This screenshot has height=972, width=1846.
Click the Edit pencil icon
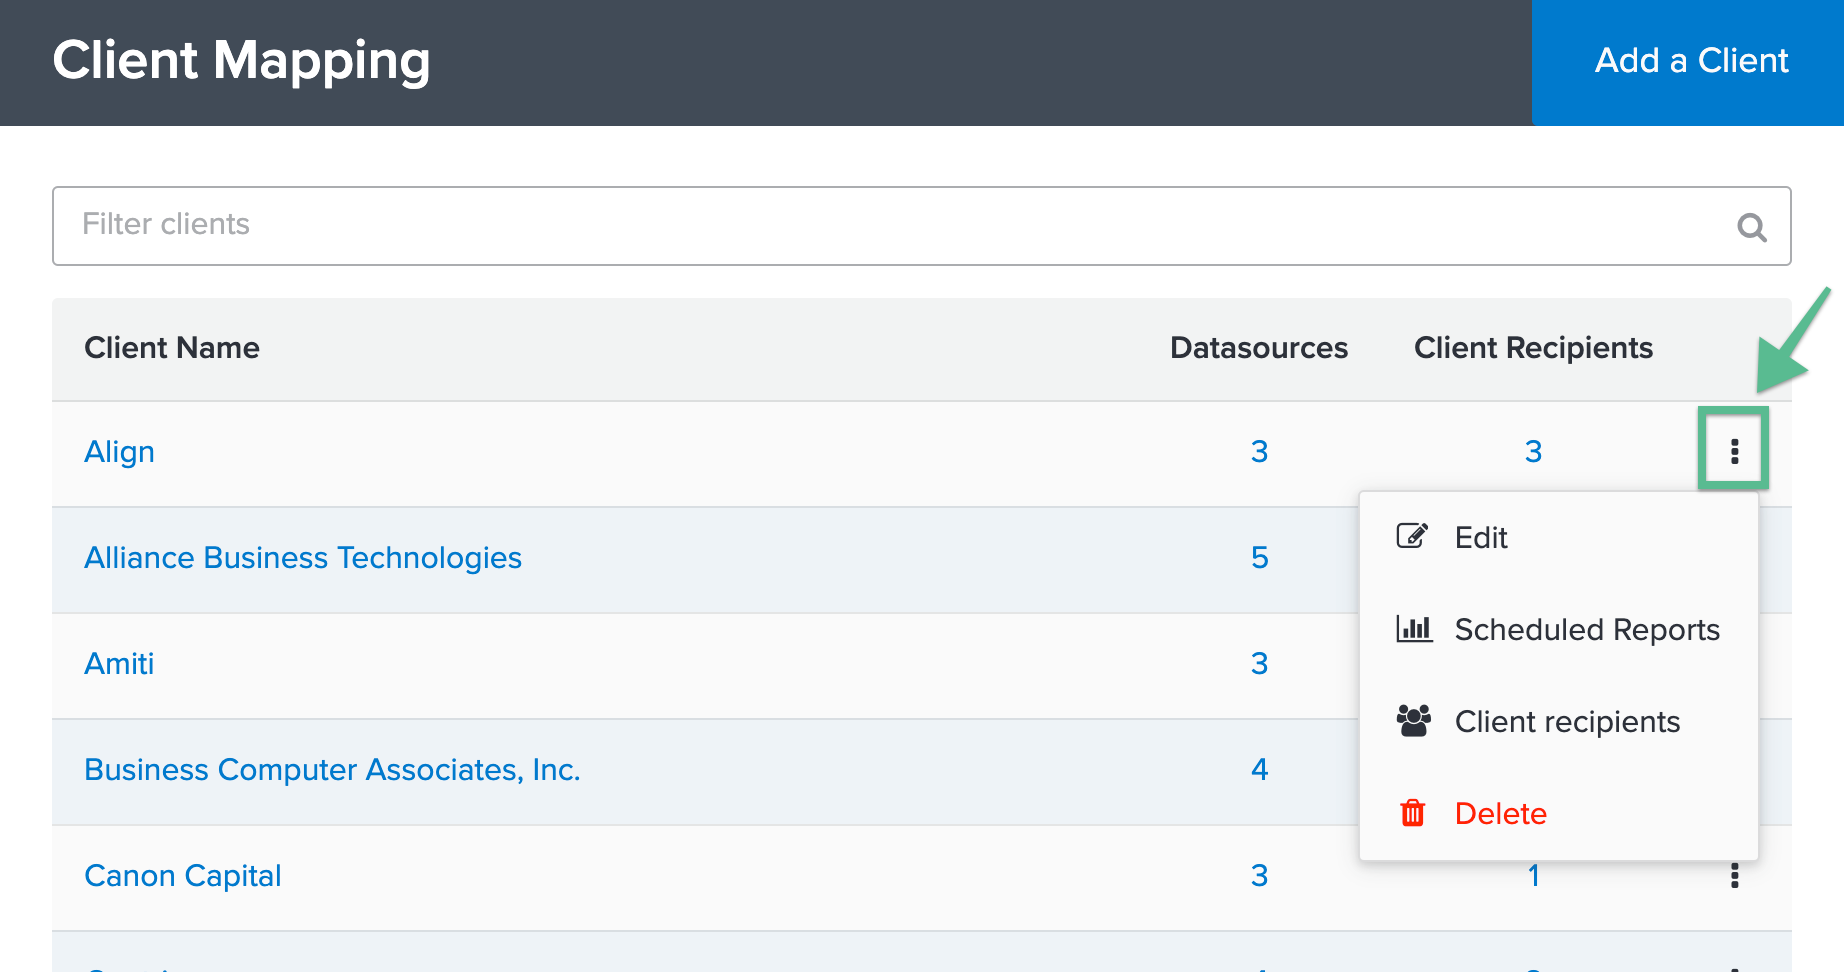click(x=1412, y=536)
